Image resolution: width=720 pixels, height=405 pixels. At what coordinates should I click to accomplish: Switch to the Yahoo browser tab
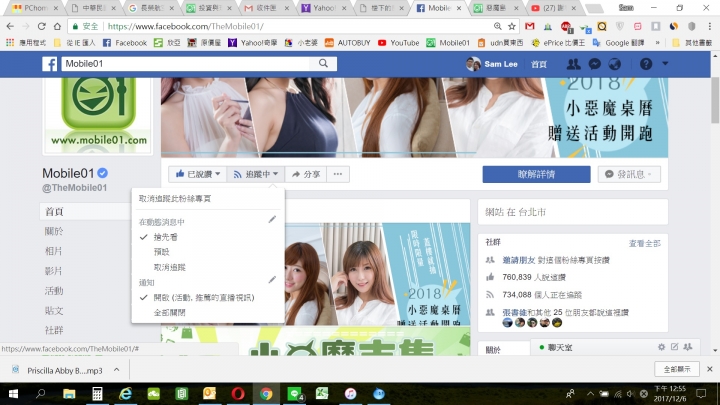point(326,8)
